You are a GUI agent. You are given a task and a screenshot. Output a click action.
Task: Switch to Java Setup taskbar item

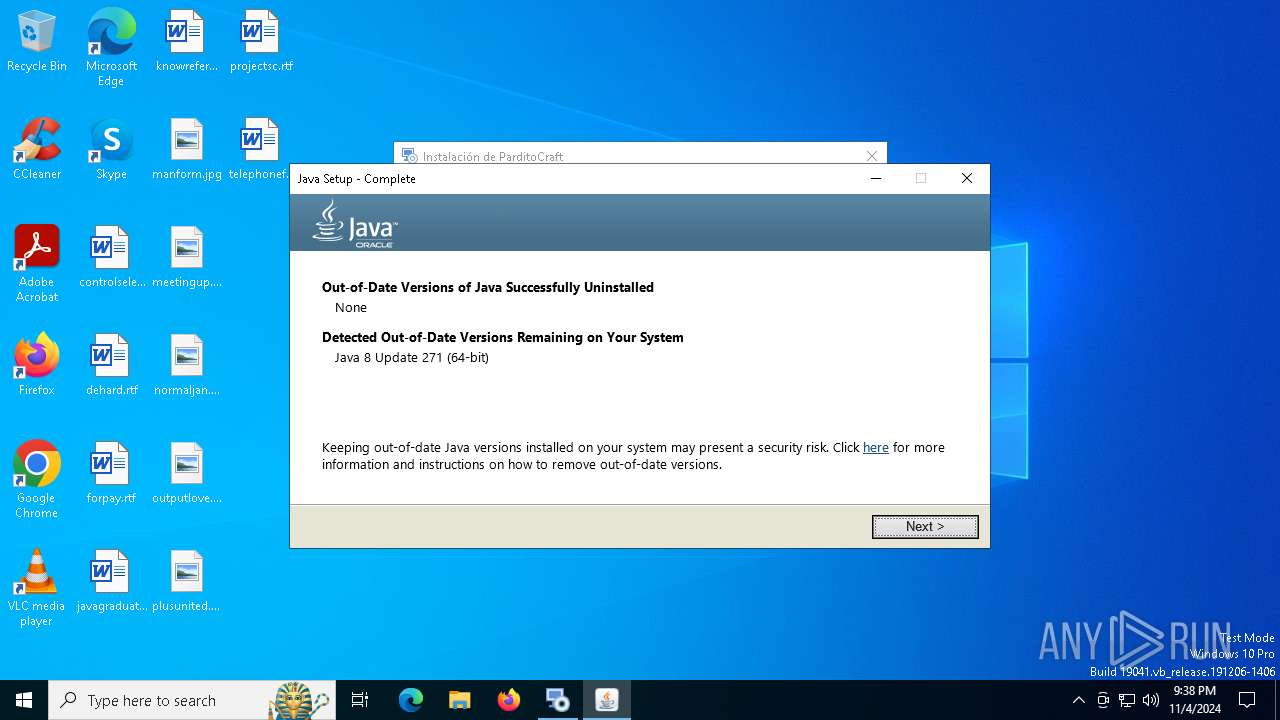(x=607, y=700)
